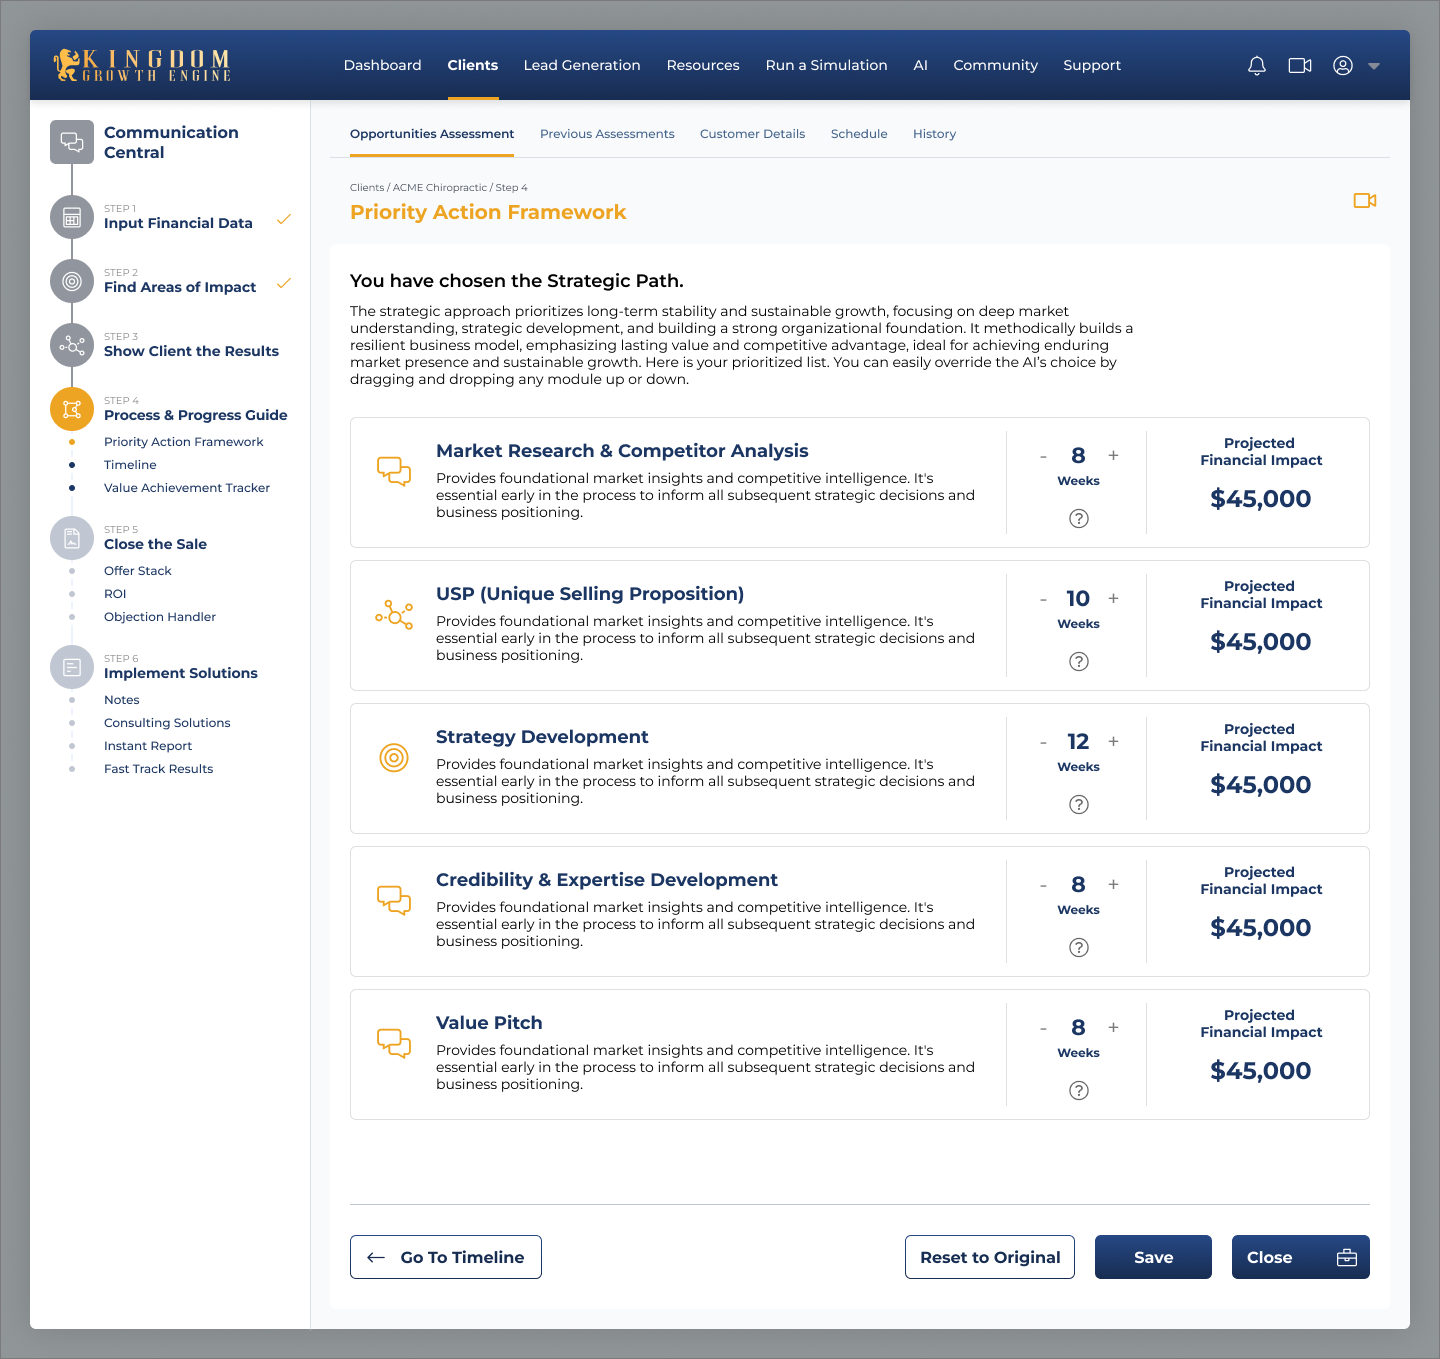Select the Objection Handler sidebar link
This screenshot has height=1359, width=1440.
coord(160,617)
